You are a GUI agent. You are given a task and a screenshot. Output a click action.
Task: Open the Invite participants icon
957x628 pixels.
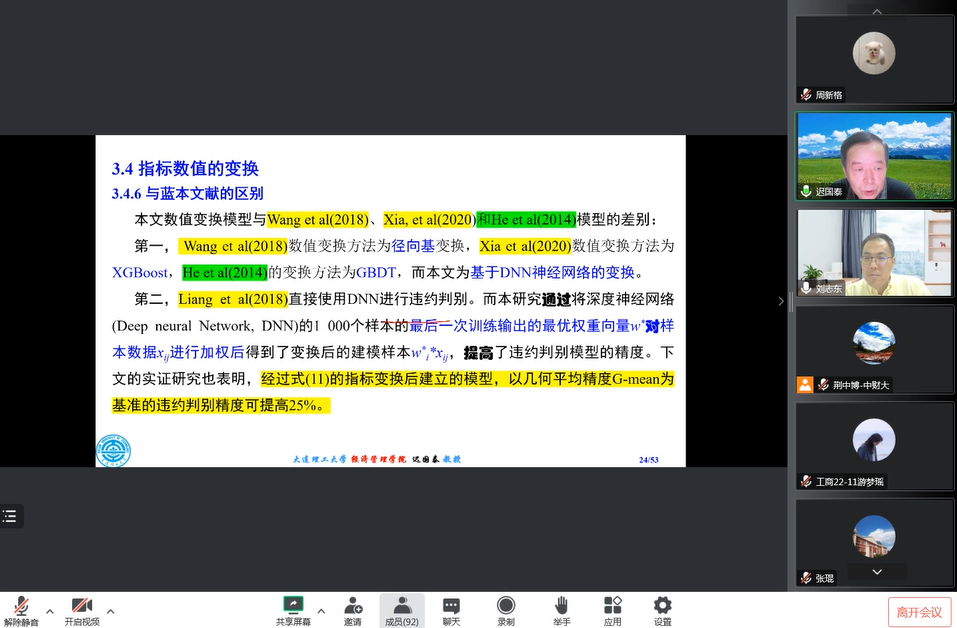(353, 606)
